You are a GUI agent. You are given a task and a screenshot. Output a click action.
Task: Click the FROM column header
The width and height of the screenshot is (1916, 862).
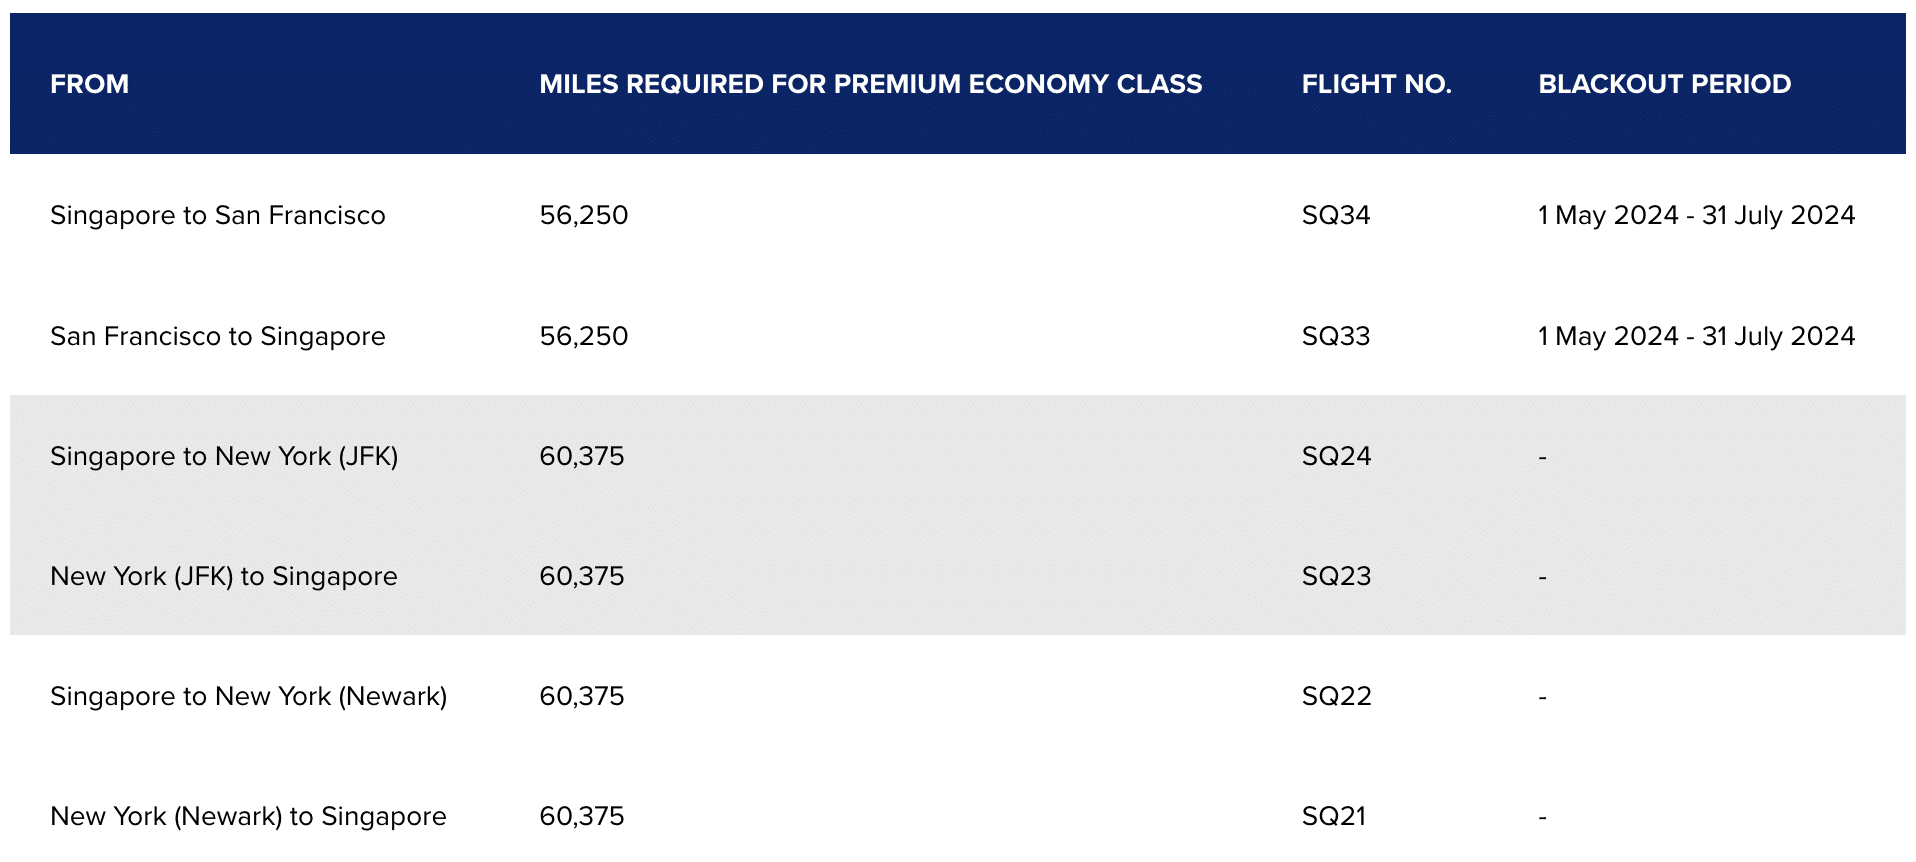pyautogui.click(x=90, y=84)
